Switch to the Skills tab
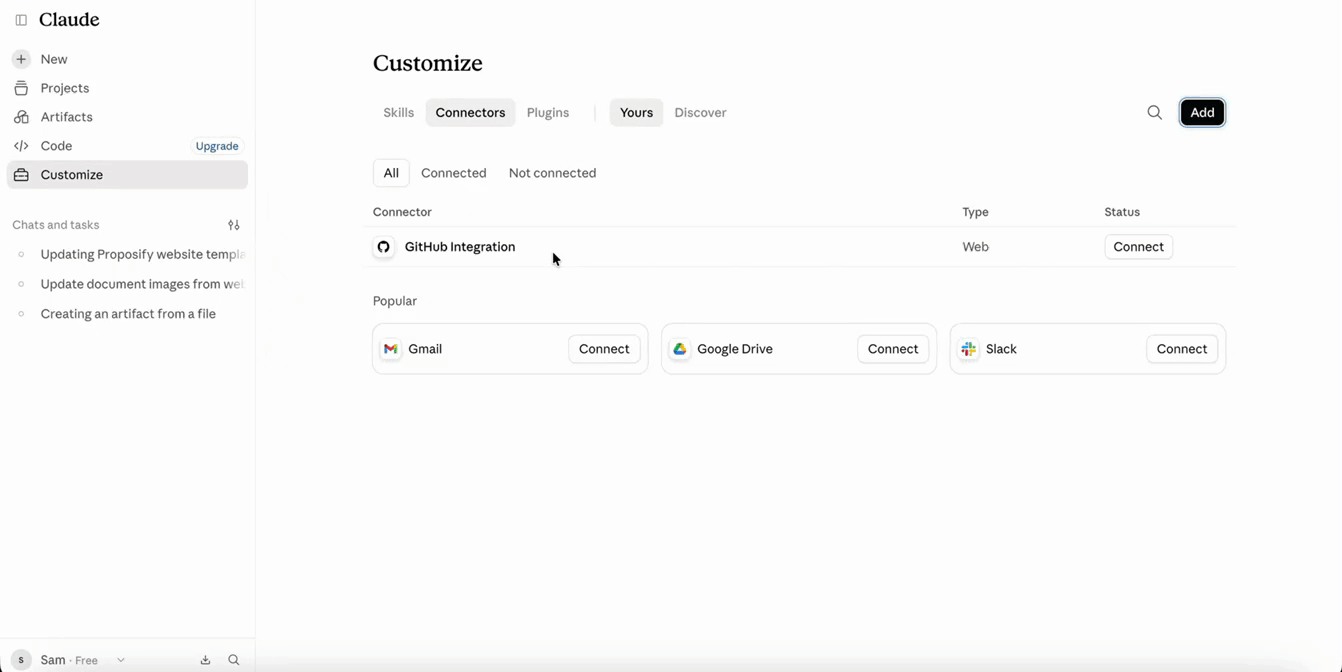Image resolution: width=1342 pixels, height=672 pixels. tap(398, 113)
